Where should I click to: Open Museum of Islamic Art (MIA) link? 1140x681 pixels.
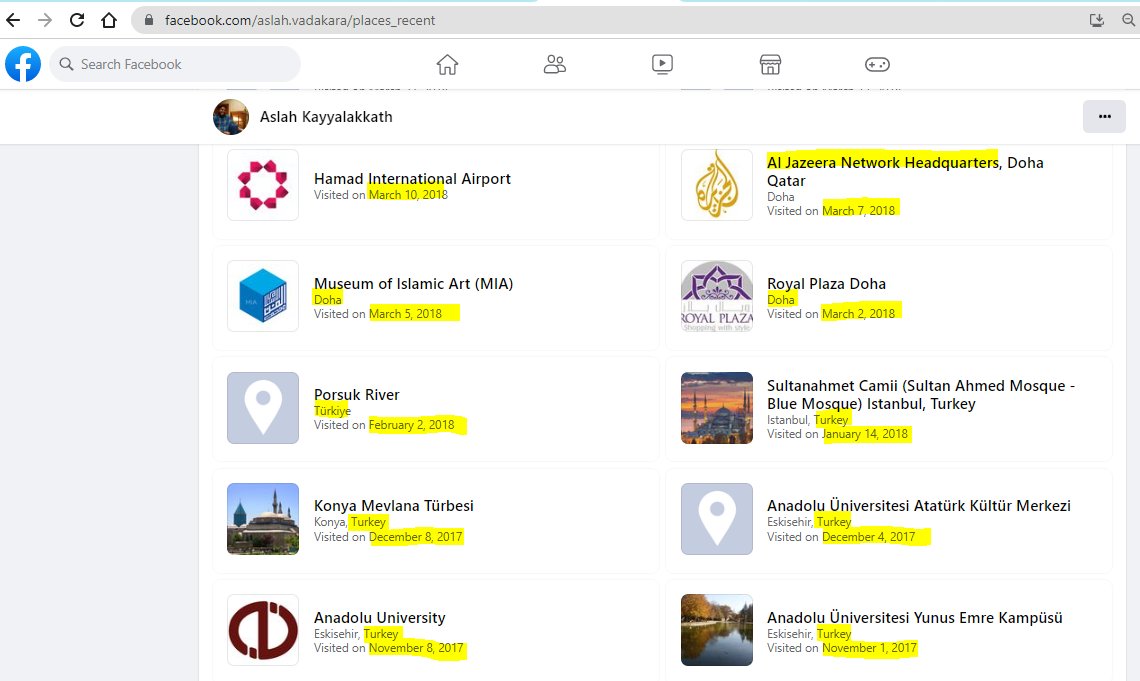[x=414, y=283]
